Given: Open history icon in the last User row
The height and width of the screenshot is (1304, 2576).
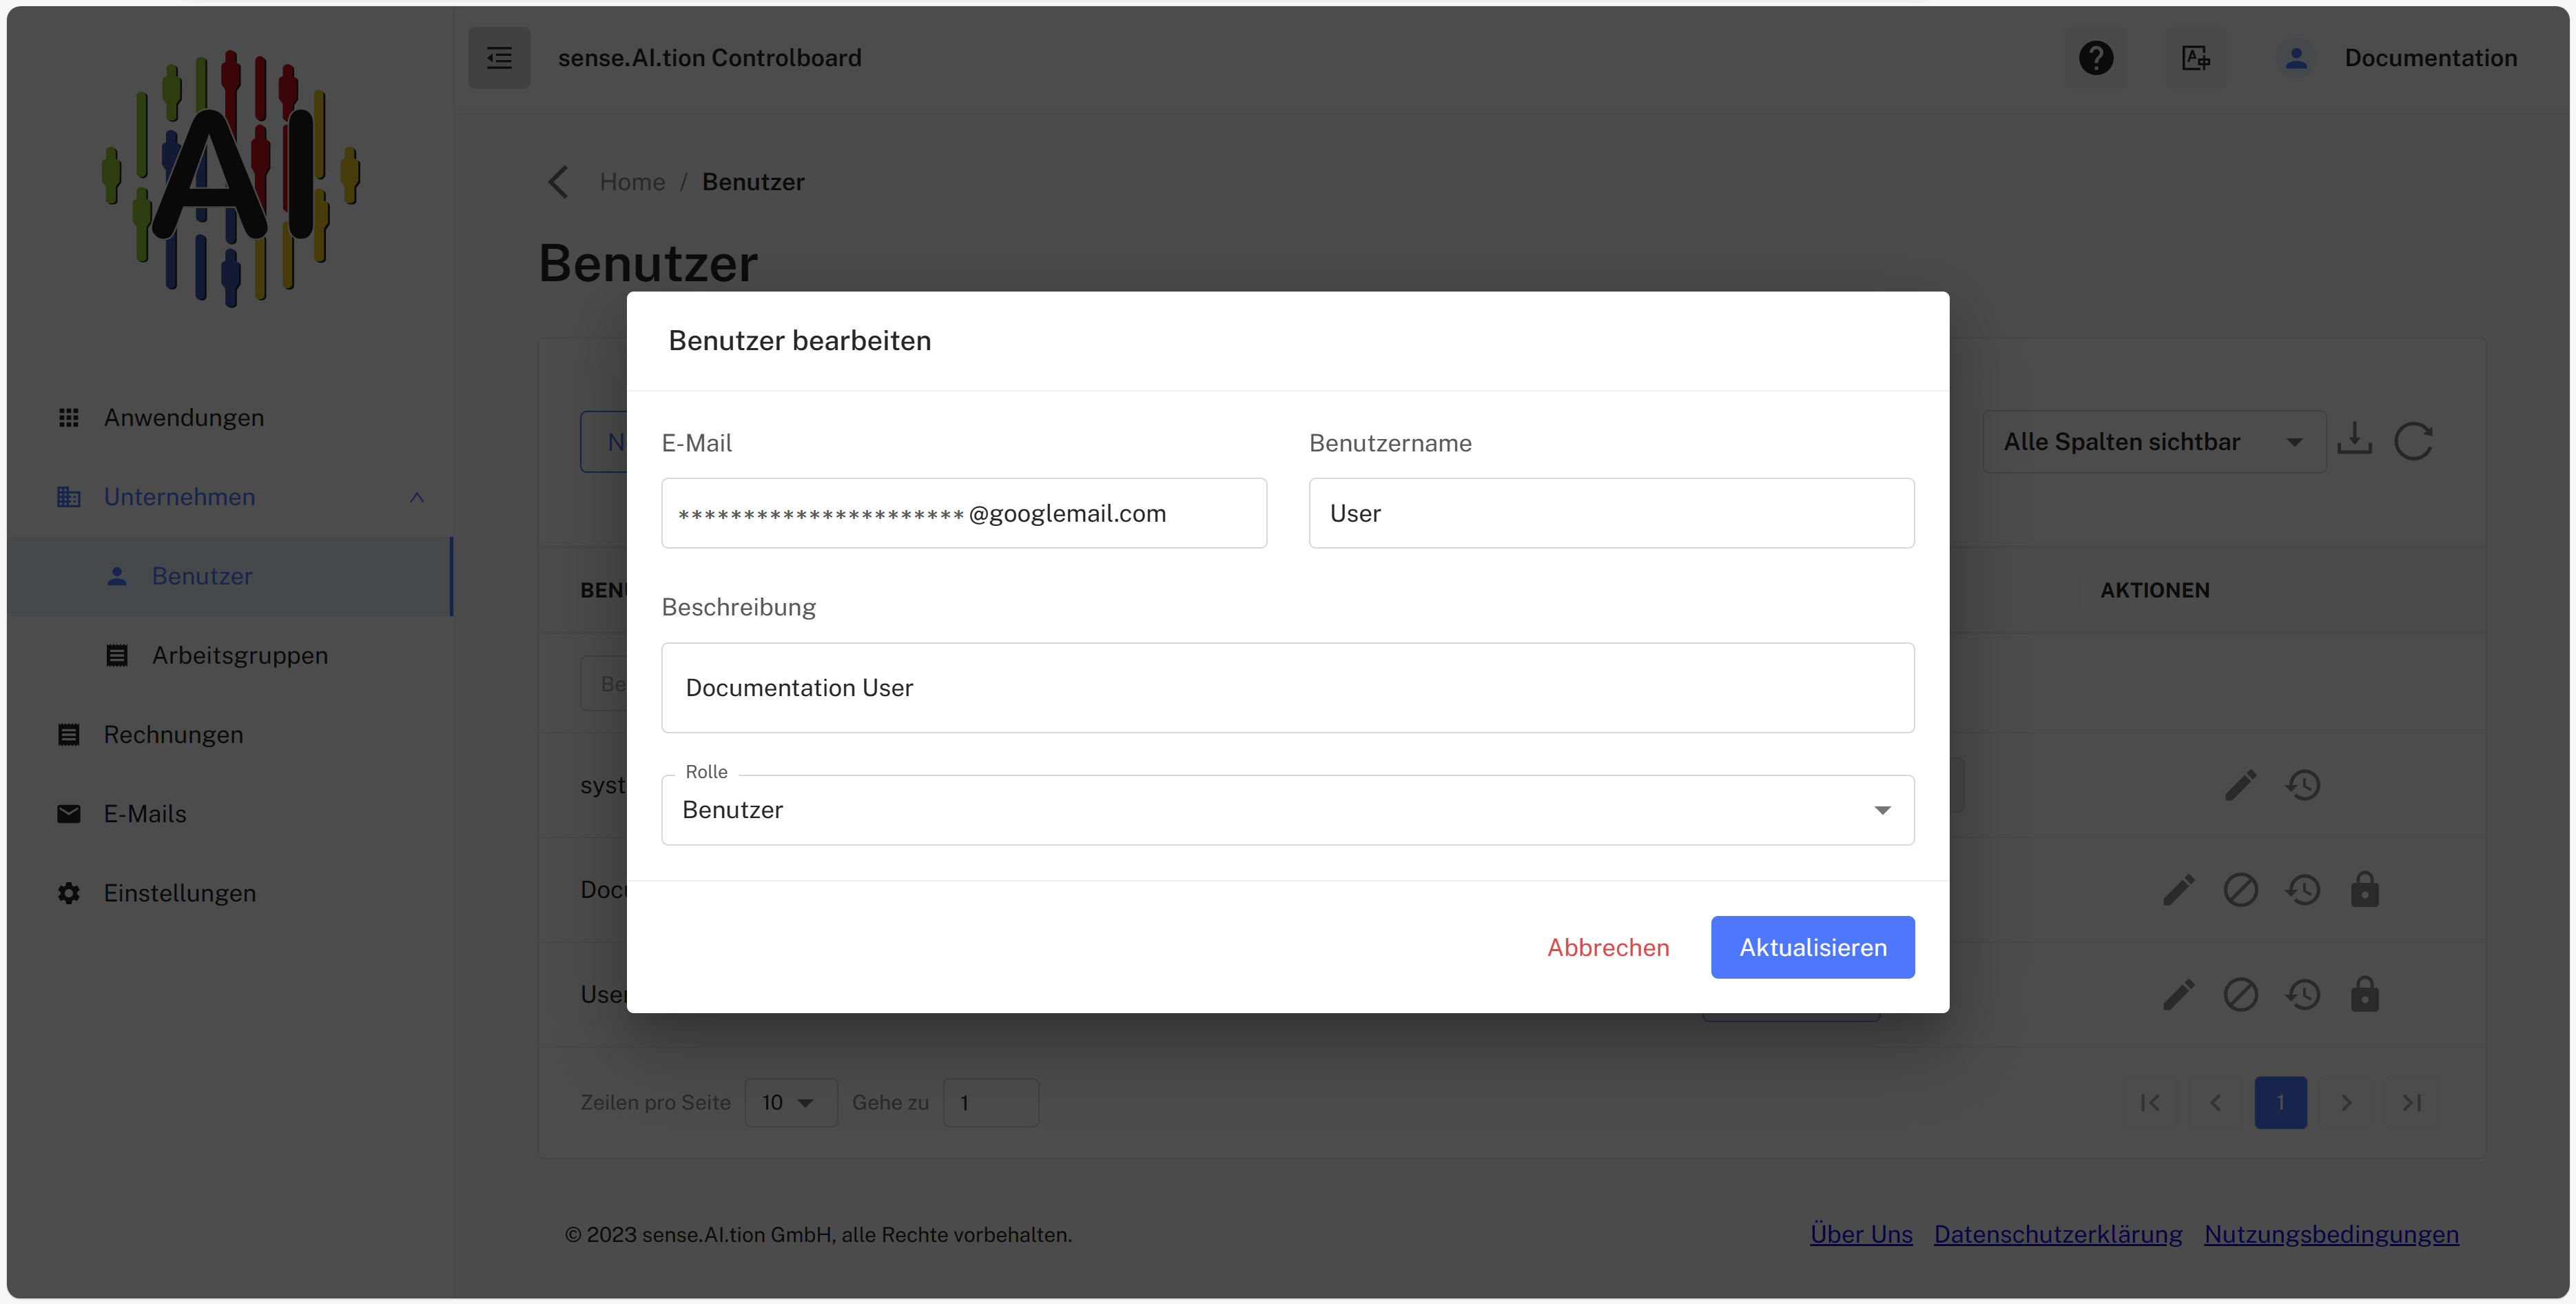Looking at the screenshot, I should pyautogui.click(x=2303, y=994).
